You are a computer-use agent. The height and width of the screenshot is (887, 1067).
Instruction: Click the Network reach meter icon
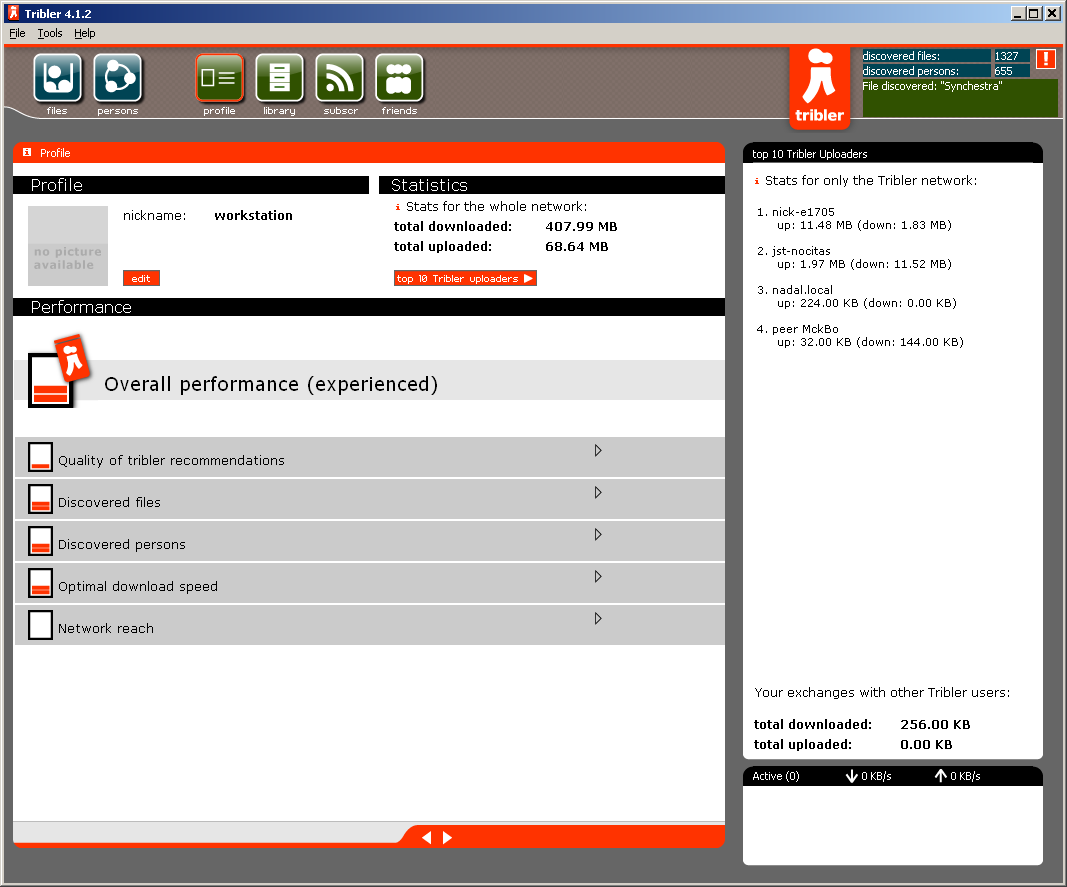(40, 625)
